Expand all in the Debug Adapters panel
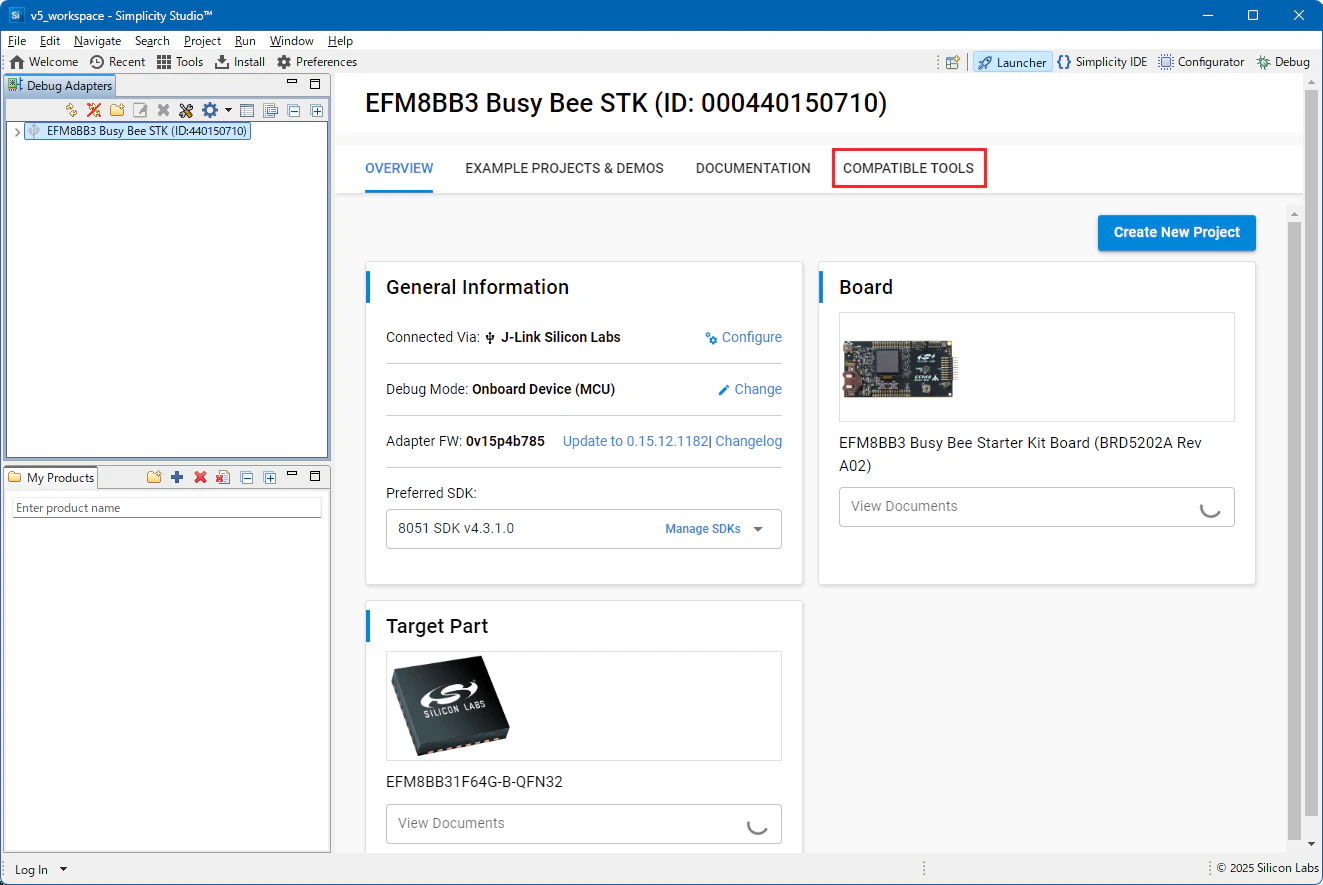The height and width of the screenshot is (885, 1323). [316, 110]
